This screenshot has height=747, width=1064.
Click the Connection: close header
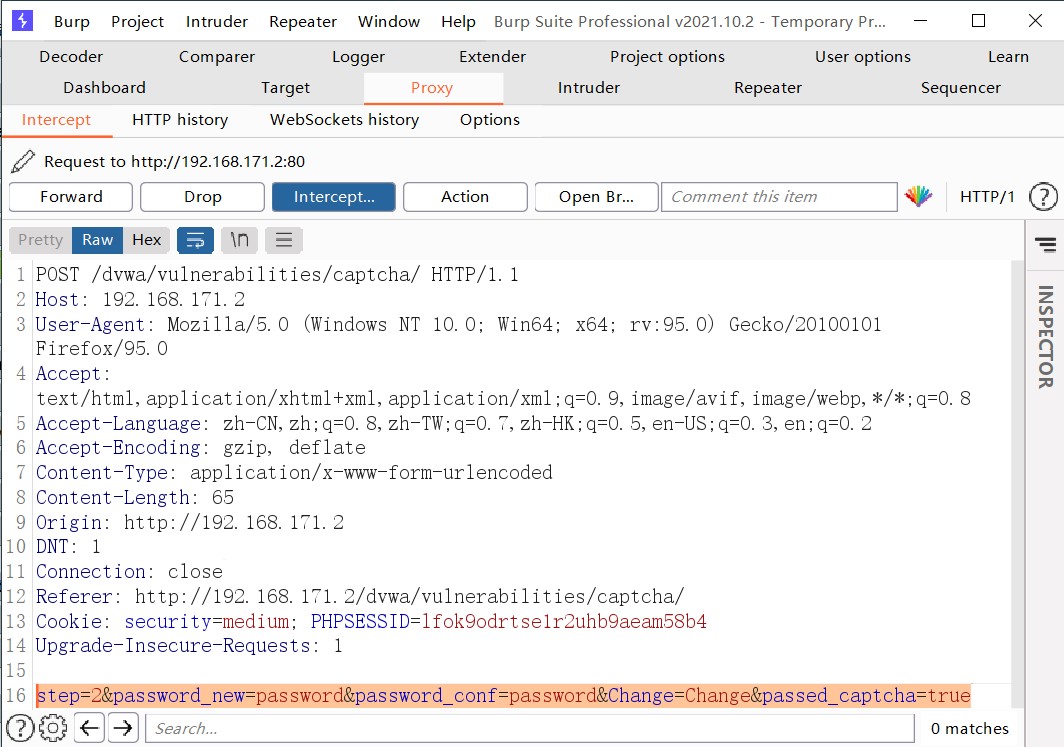[129, 571]
